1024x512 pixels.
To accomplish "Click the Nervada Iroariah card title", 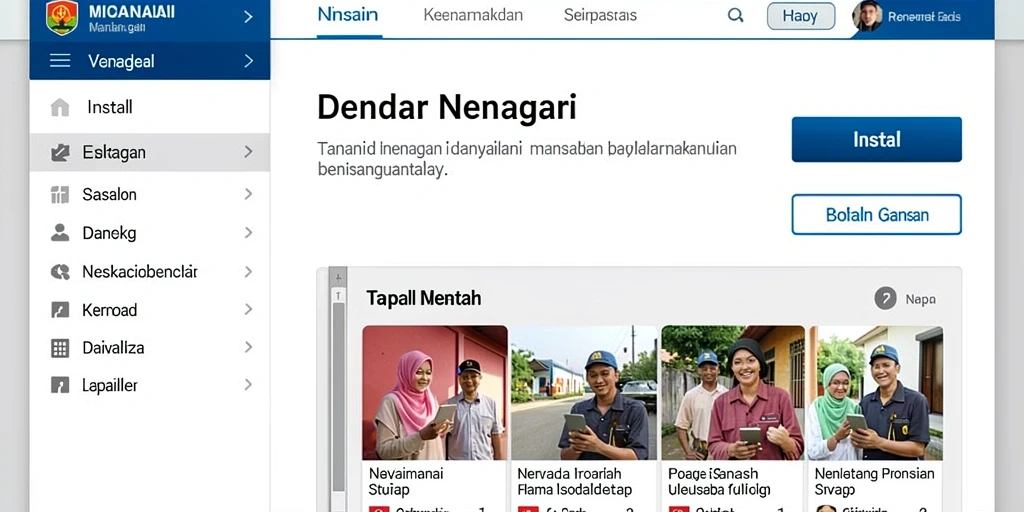I will pyautogui.click(x=575, y=481).
